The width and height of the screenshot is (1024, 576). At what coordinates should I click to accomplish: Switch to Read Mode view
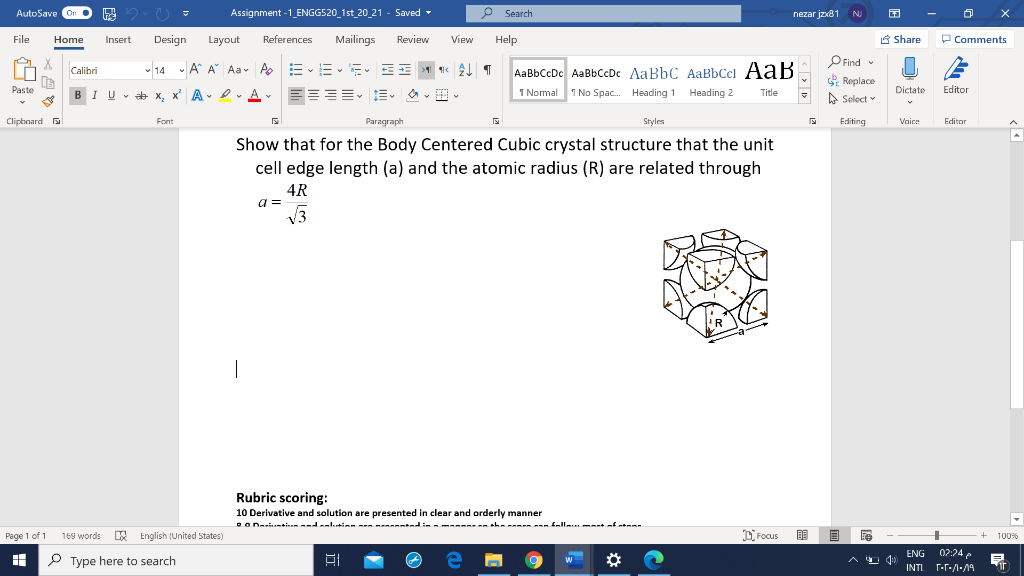pyautogui.click(x=803, y=535)
